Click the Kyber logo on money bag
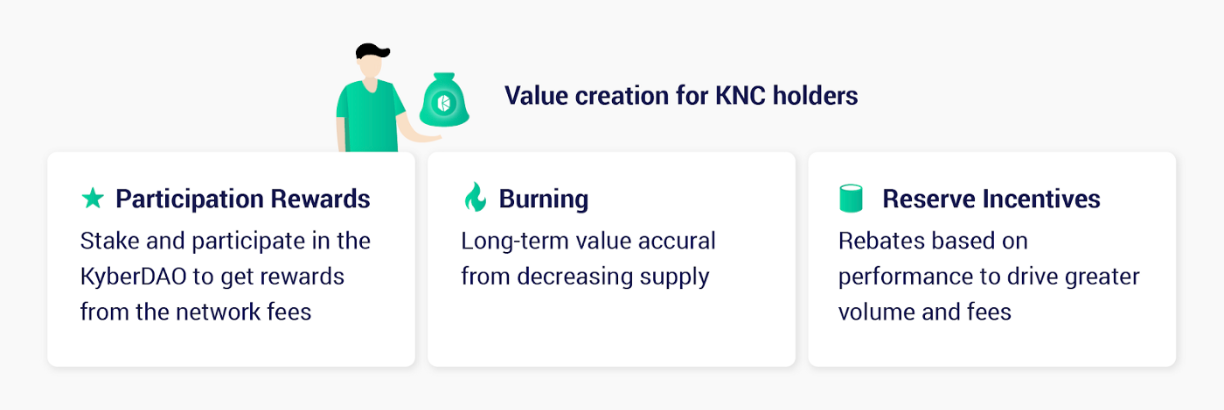 click(x=443, y=104)
